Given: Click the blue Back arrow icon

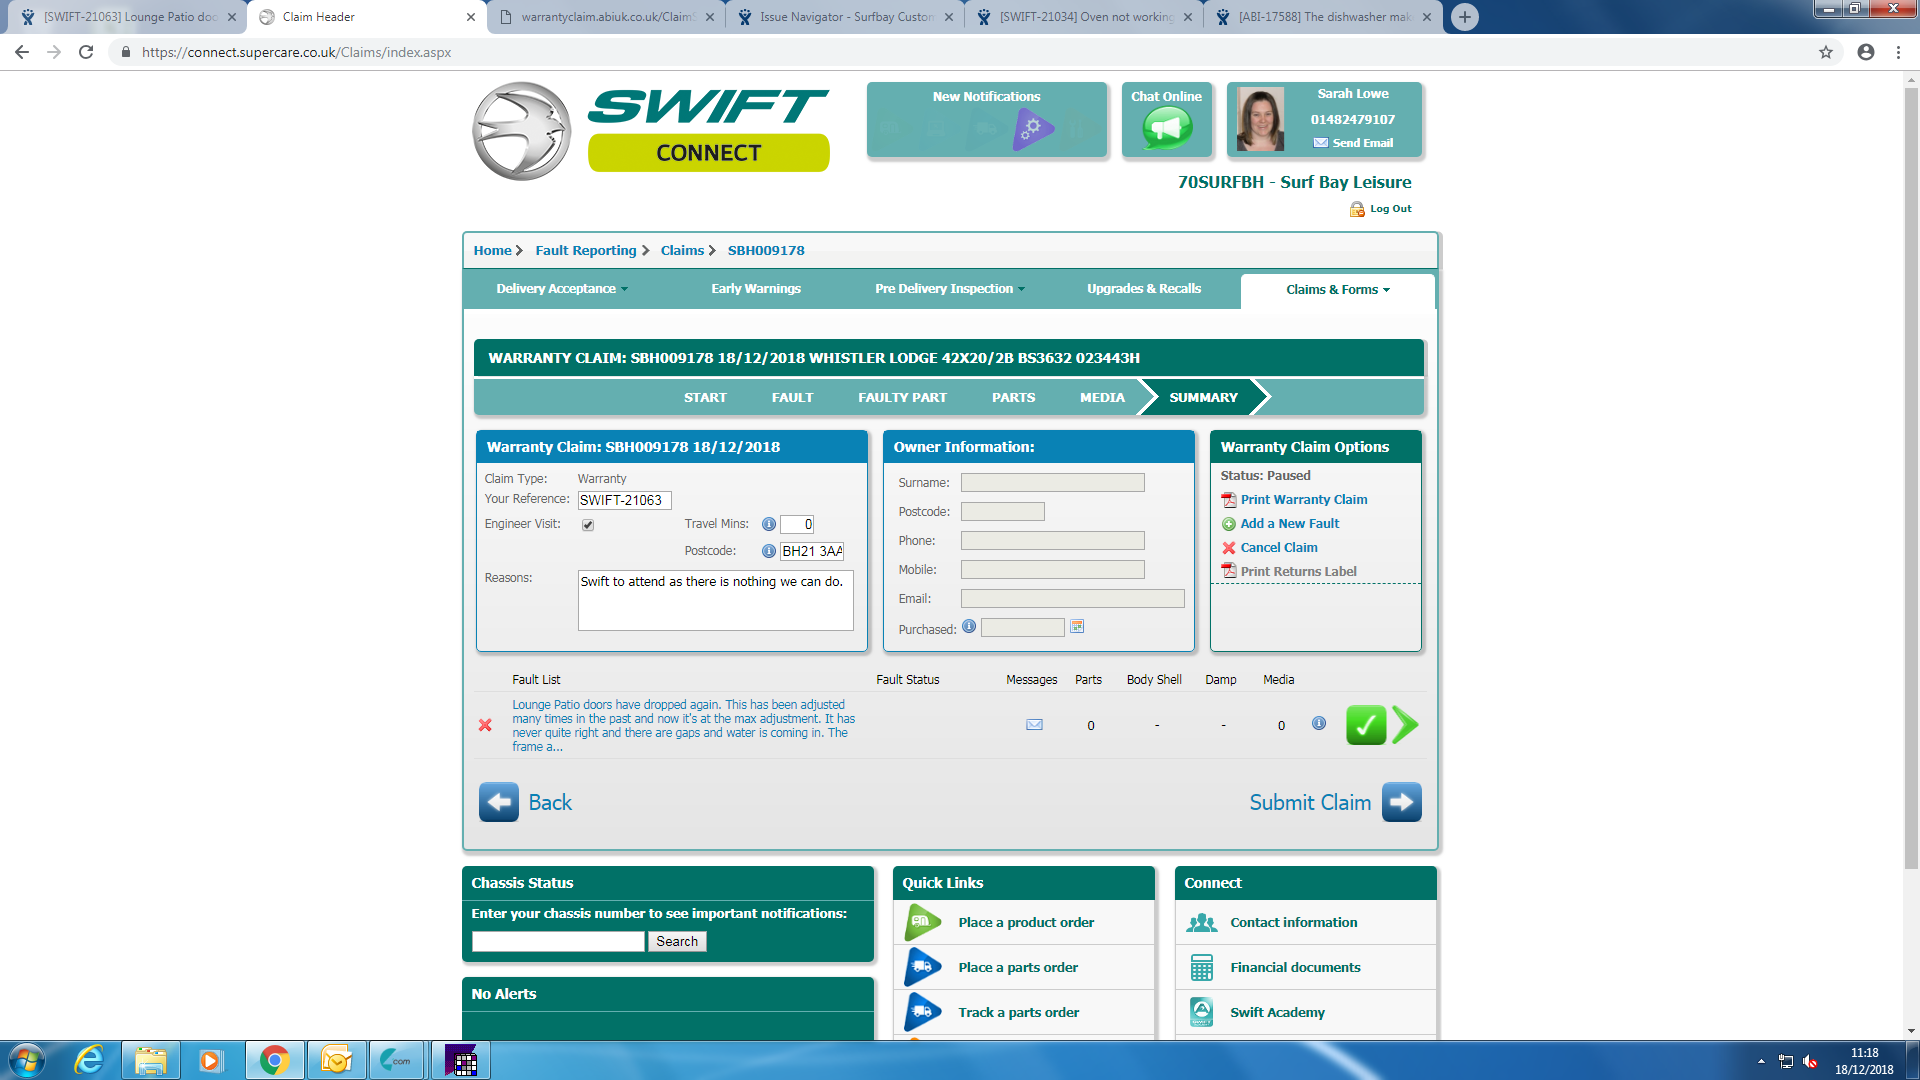Looking at the screenshot, I should point(498,802).
